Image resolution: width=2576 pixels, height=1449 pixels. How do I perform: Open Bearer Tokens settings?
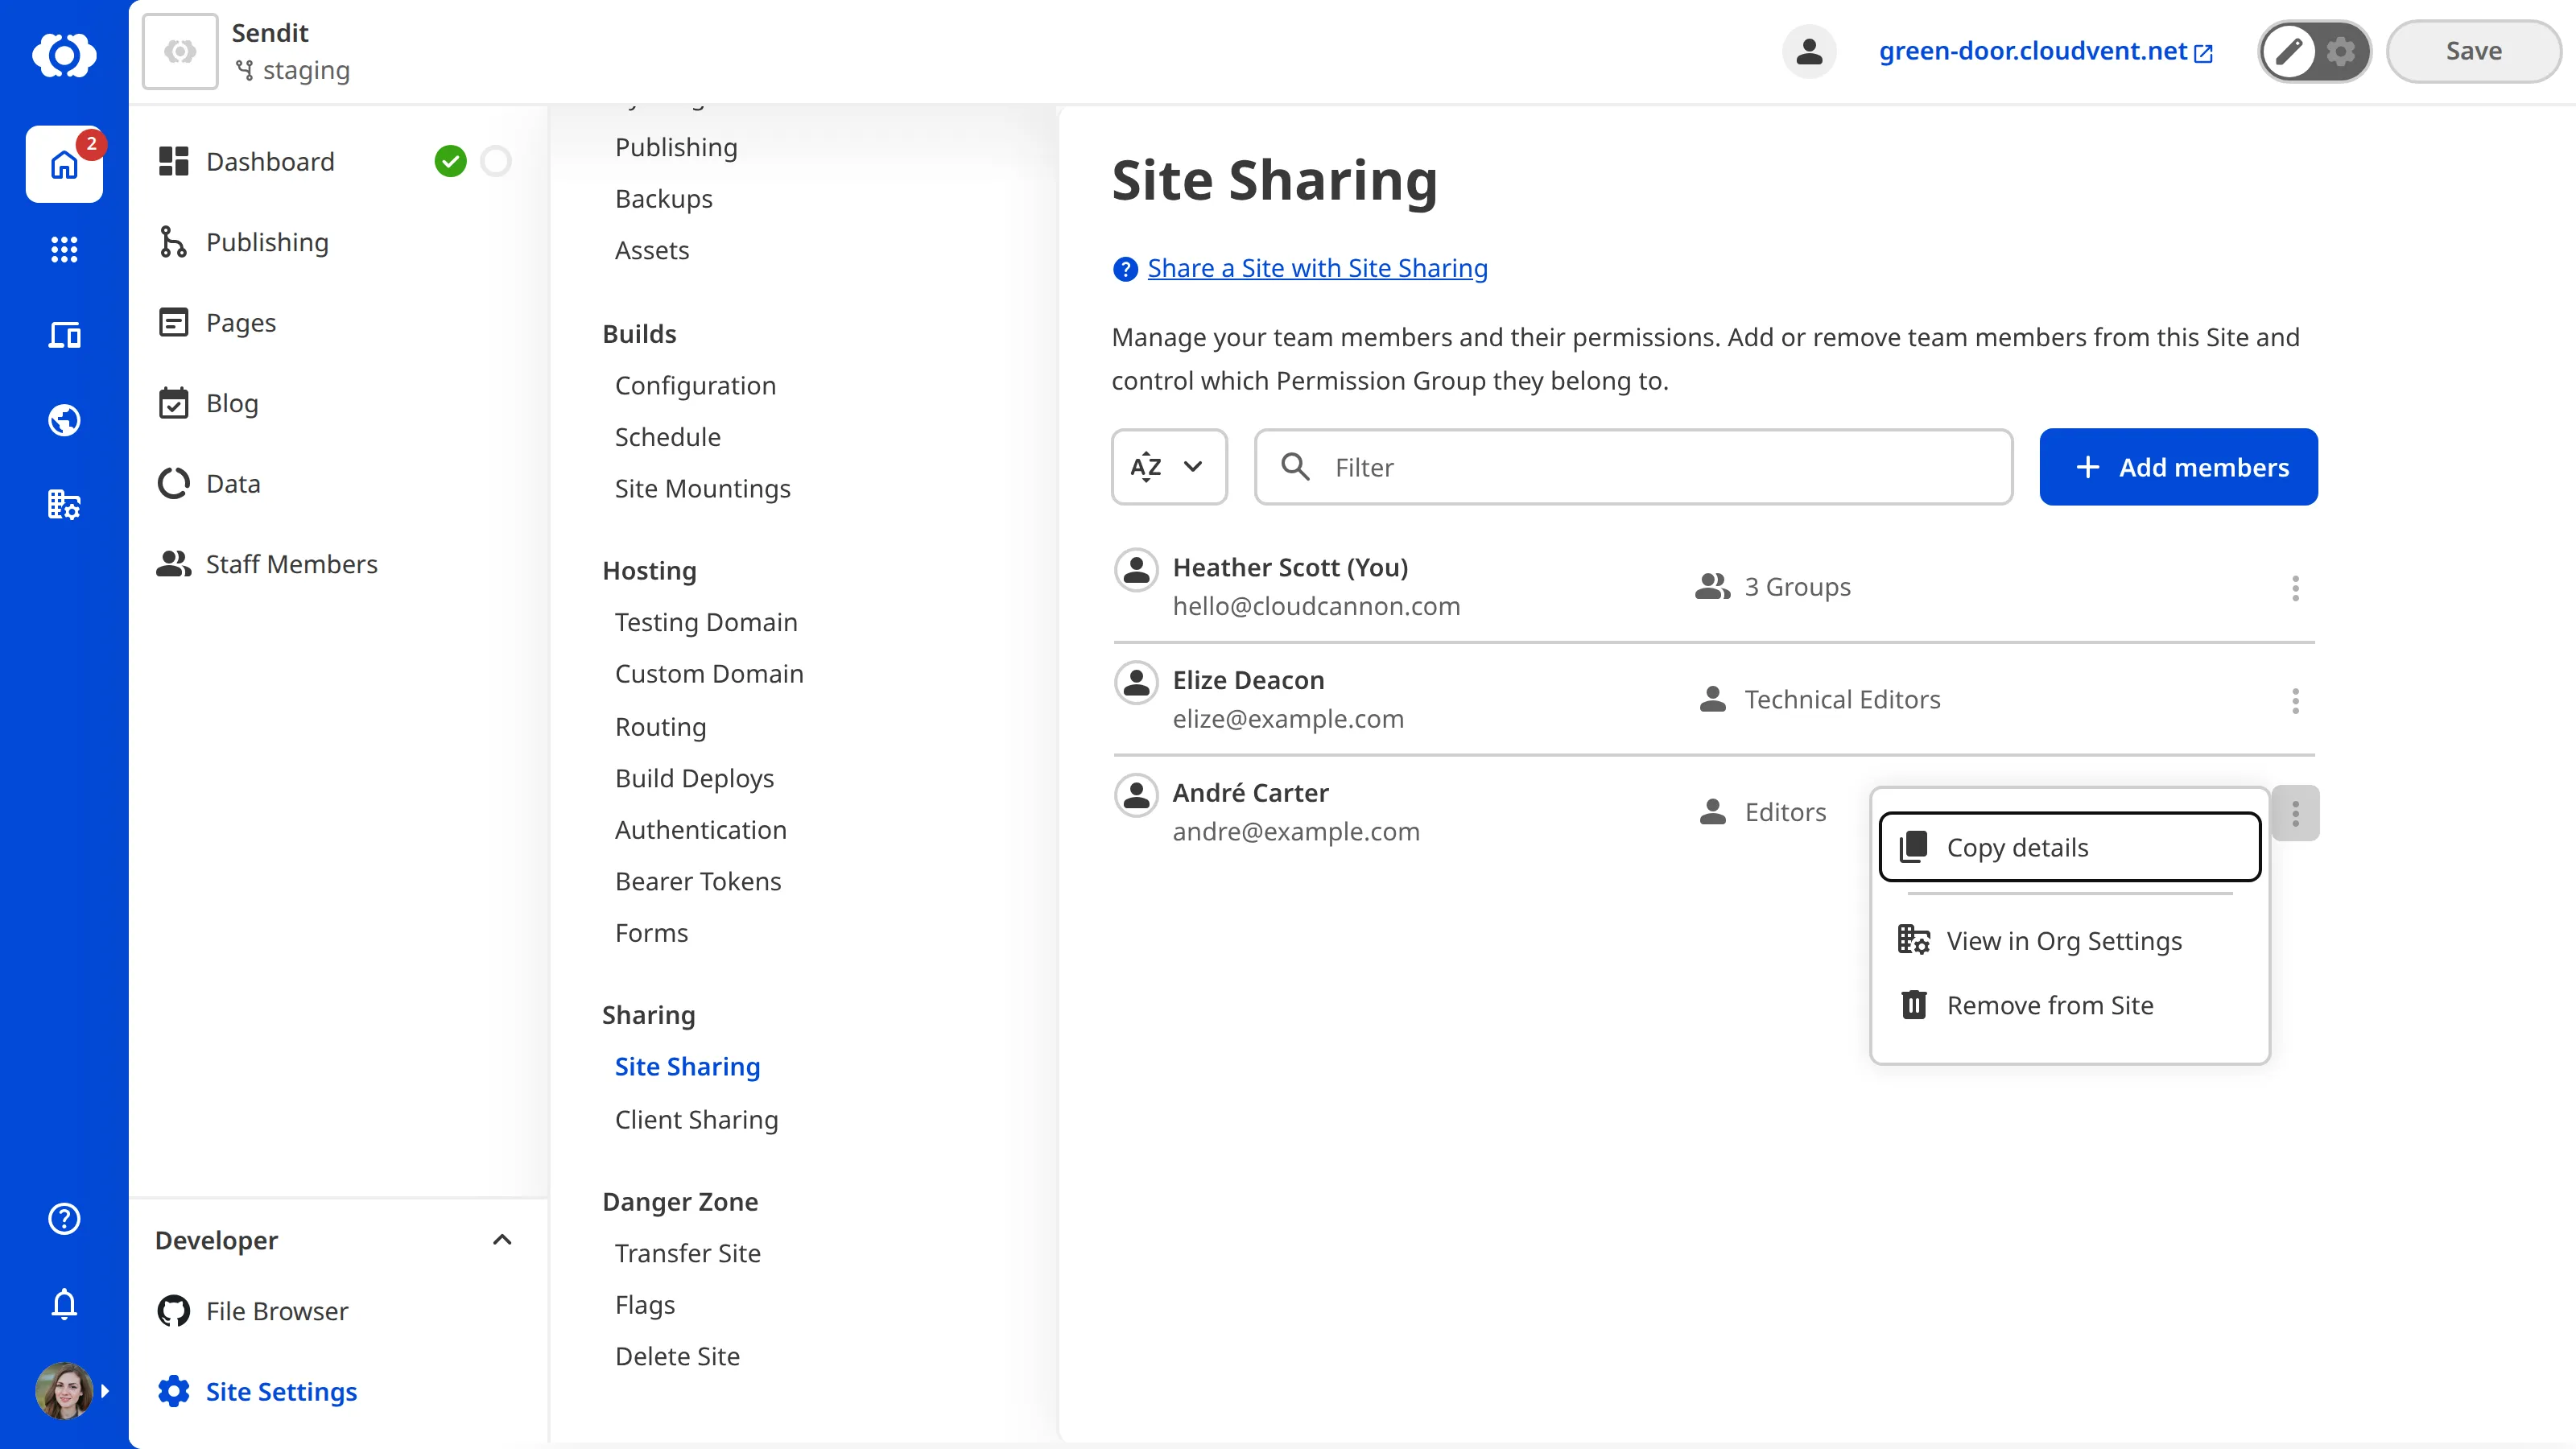(x=698, y=881)
